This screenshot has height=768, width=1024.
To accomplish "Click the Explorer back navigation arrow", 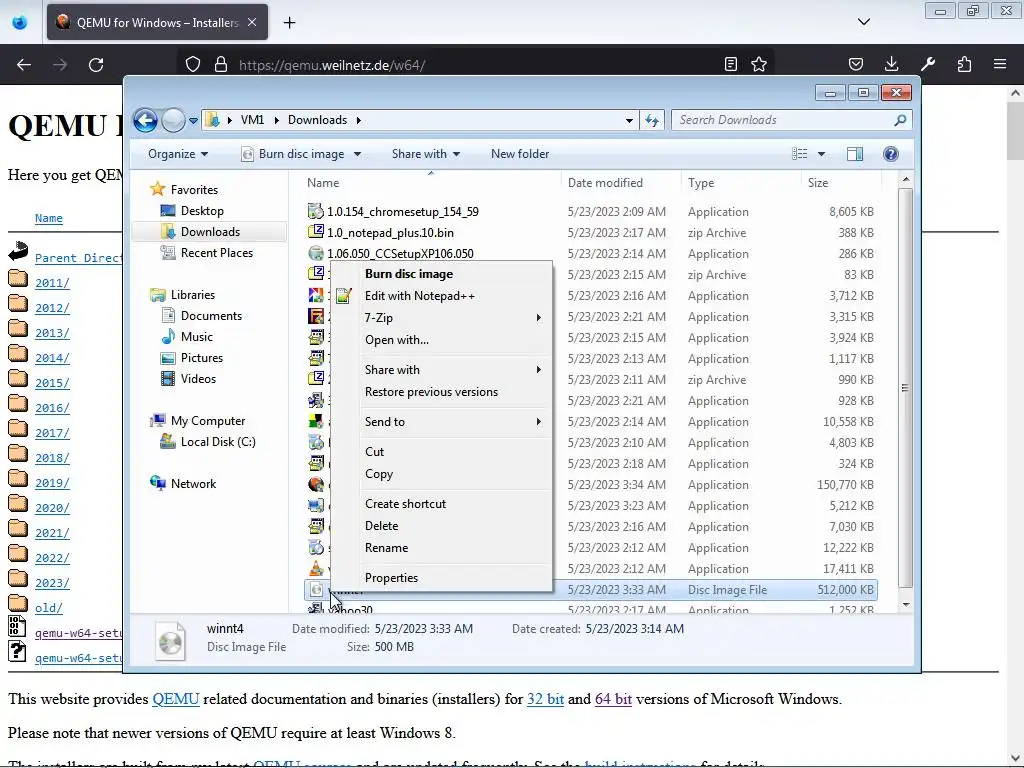I will 145,120.
